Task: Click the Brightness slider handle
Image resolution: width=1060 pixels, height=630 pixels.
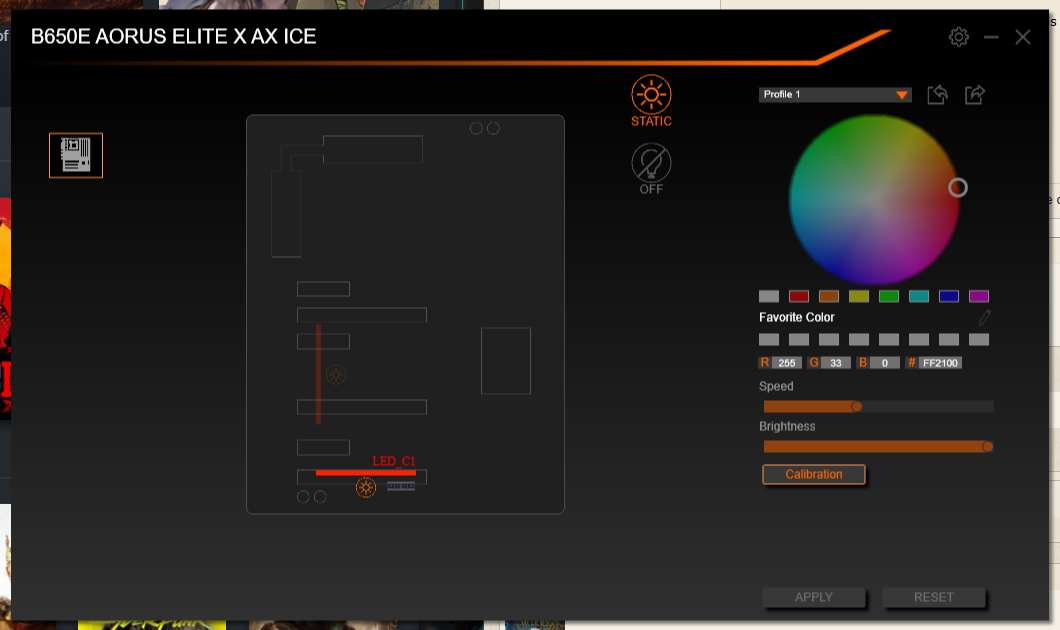Action: pyautogui.click(x=988, y=446)
